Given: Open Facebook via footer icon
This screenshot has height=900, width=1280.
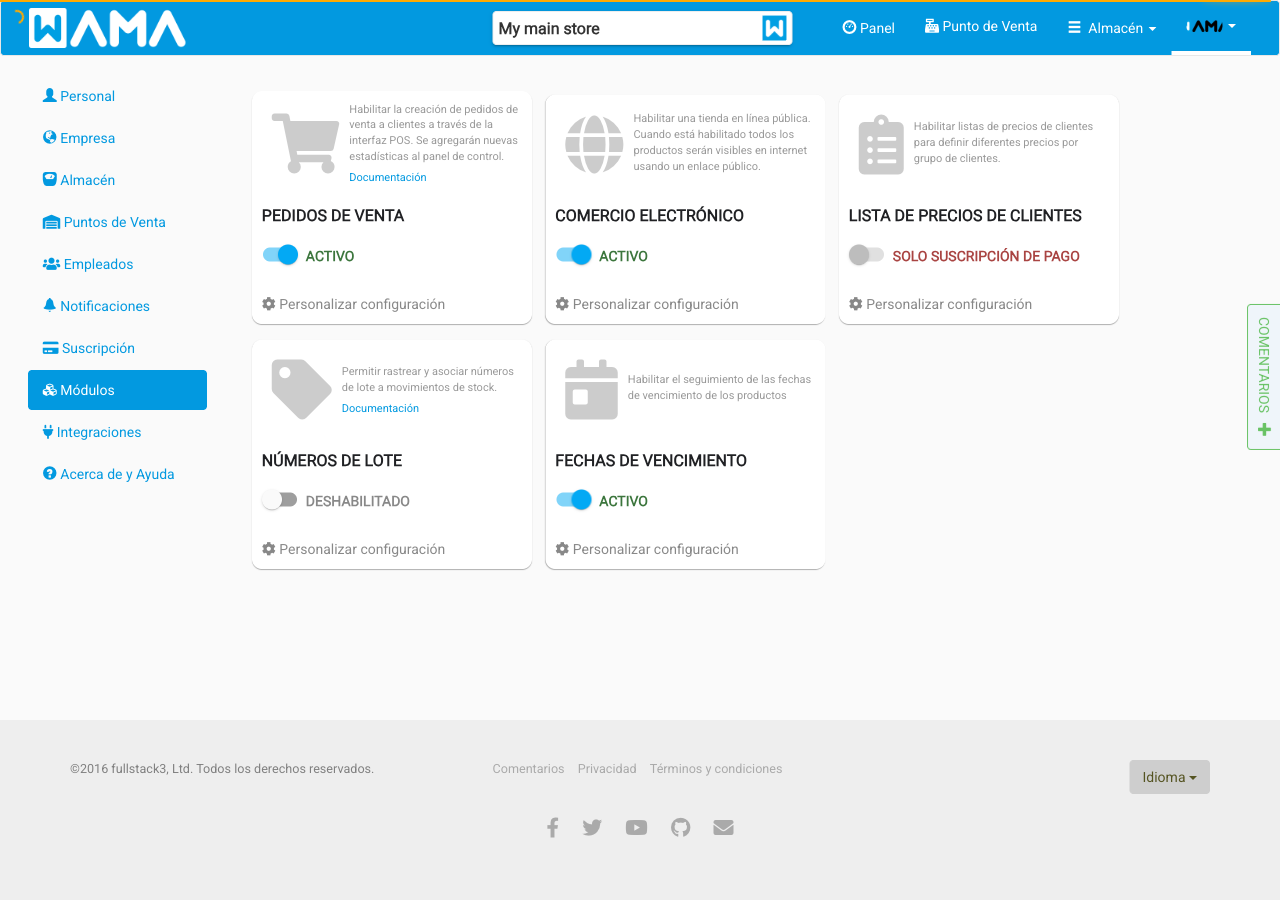Looking at the screenshot, I should 552,827.
